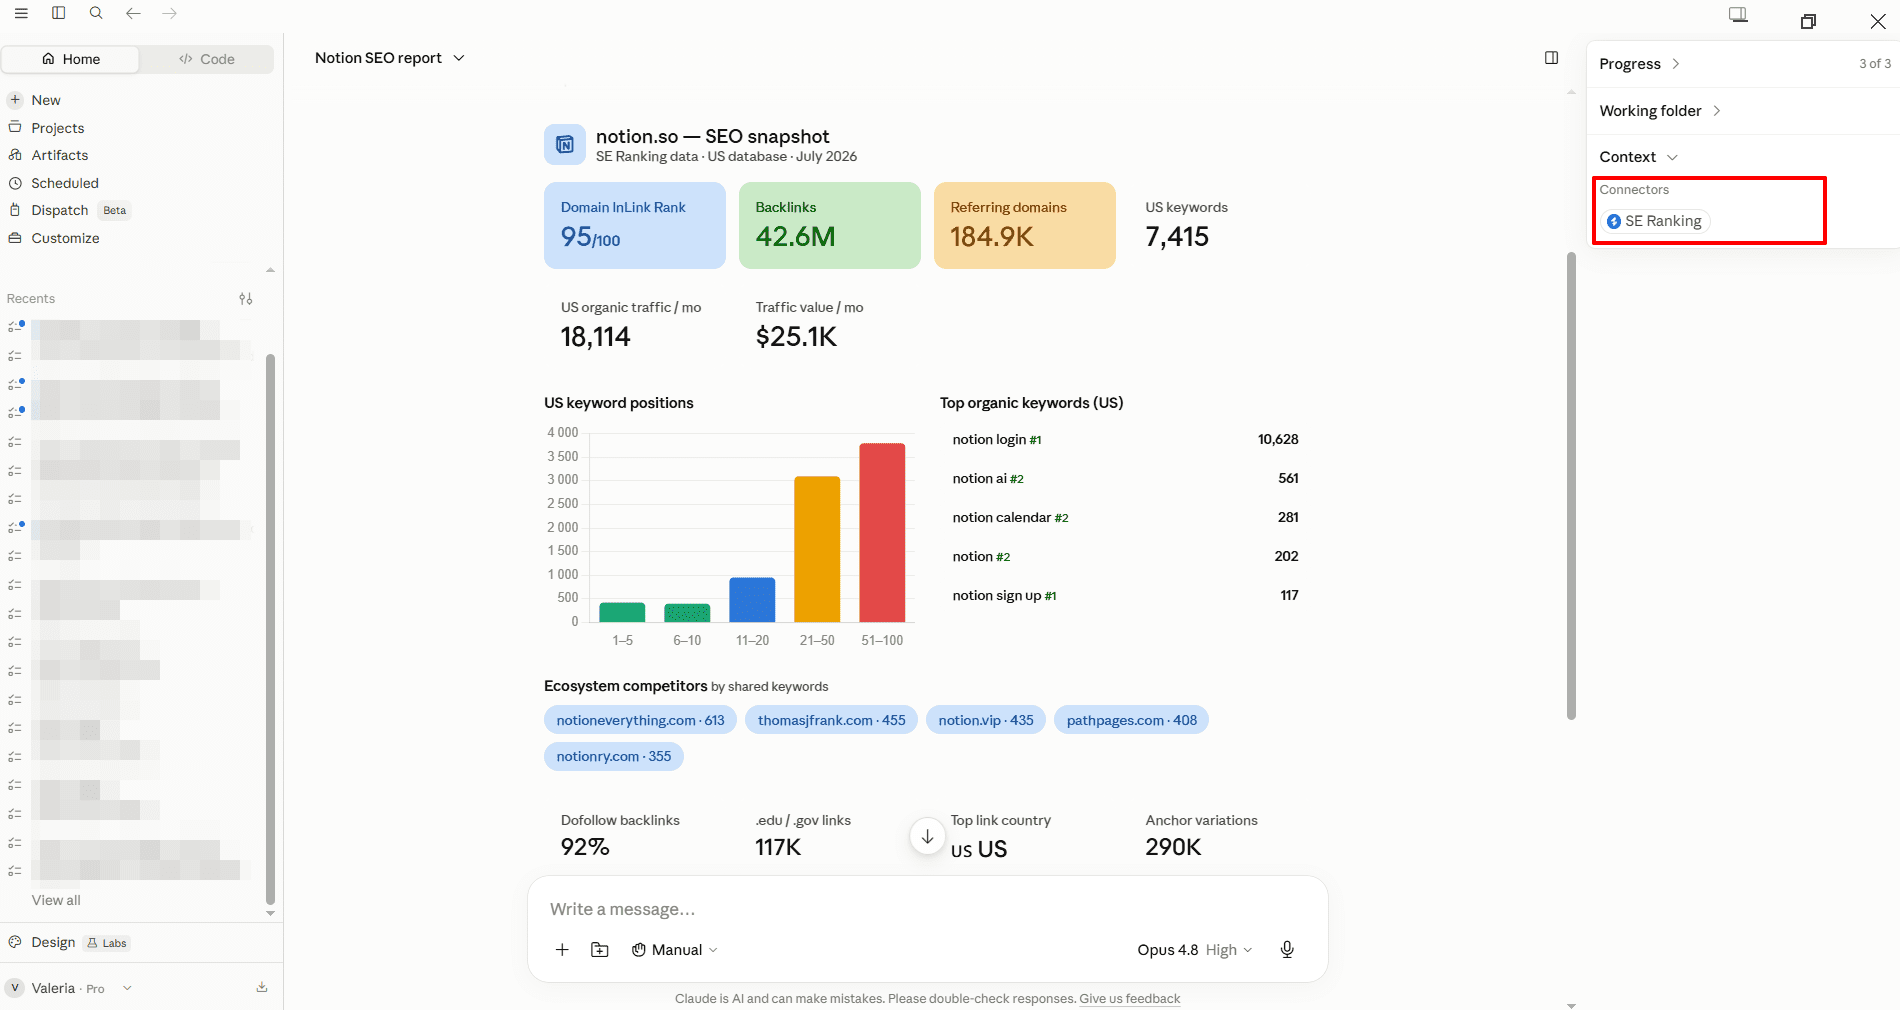This screenshot has width=1900, height=1010.
Task: Click the Anchor variations 290K value
Action: 1173,847
